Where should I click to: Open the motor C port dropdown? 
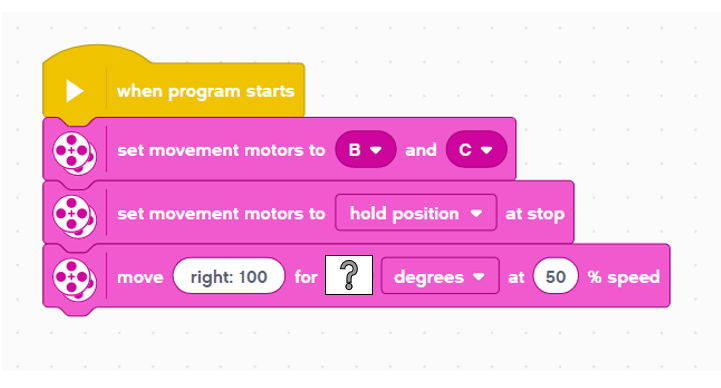tap(476, 149)
